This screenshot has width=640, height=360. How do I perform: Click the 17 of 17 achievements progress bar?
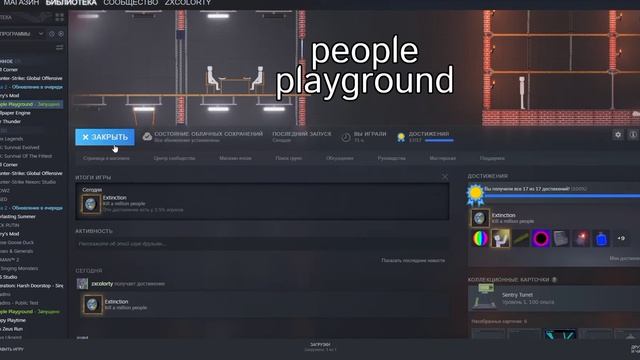tap(562, 196)
